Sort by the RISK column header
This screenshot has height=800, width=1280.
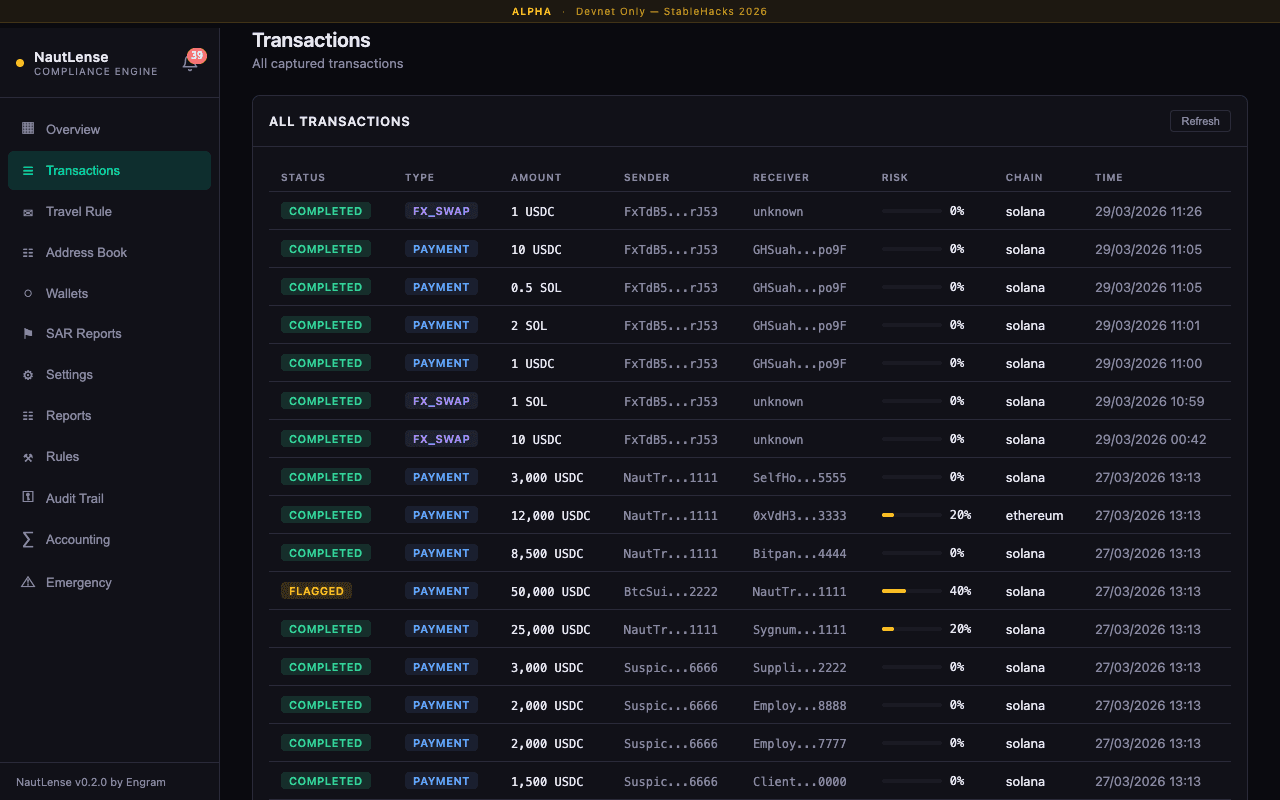894,177
